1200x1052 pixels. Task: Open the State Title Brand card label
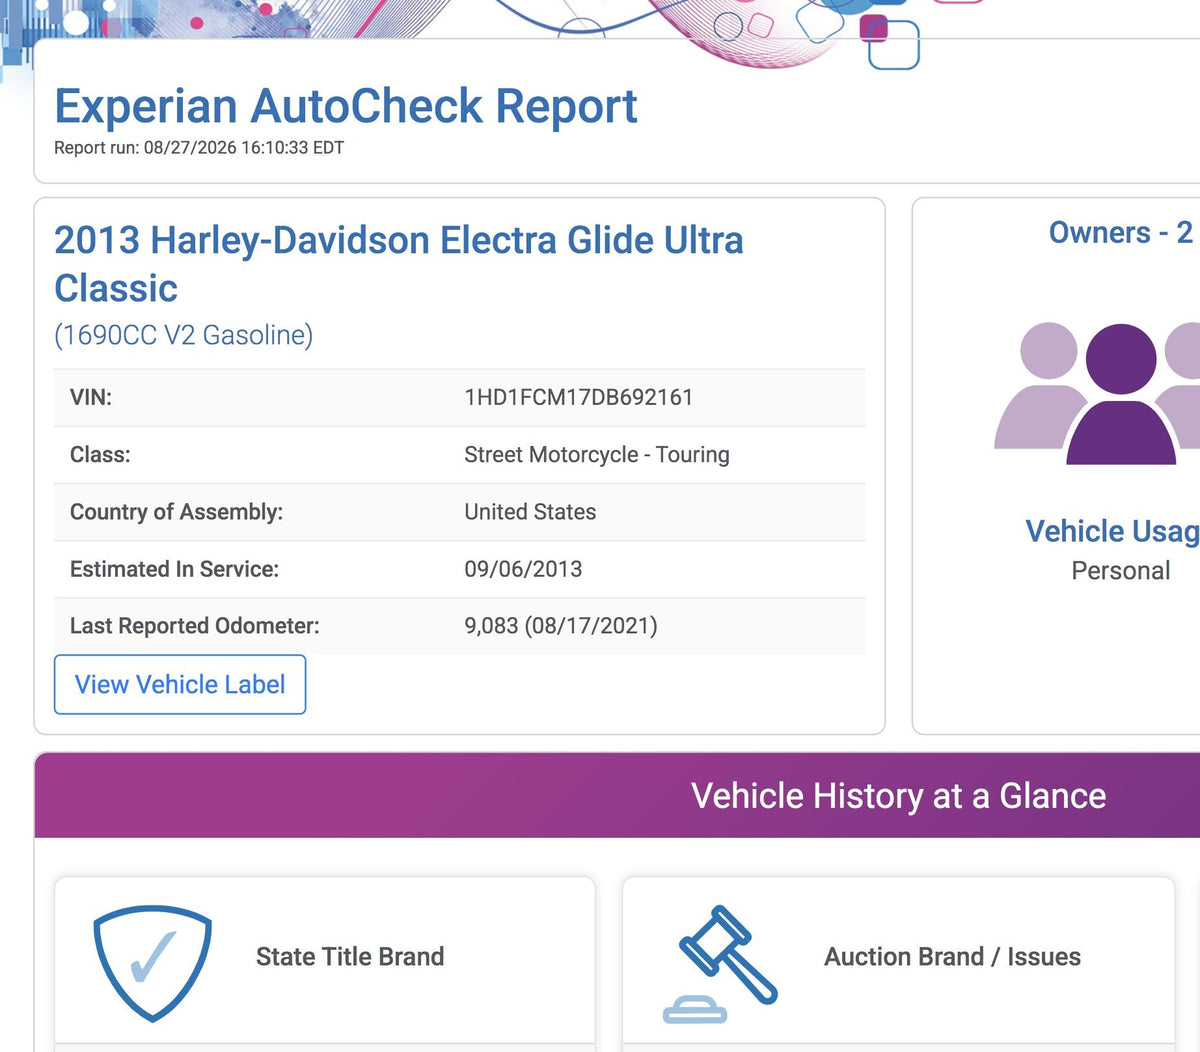[350, 957]
